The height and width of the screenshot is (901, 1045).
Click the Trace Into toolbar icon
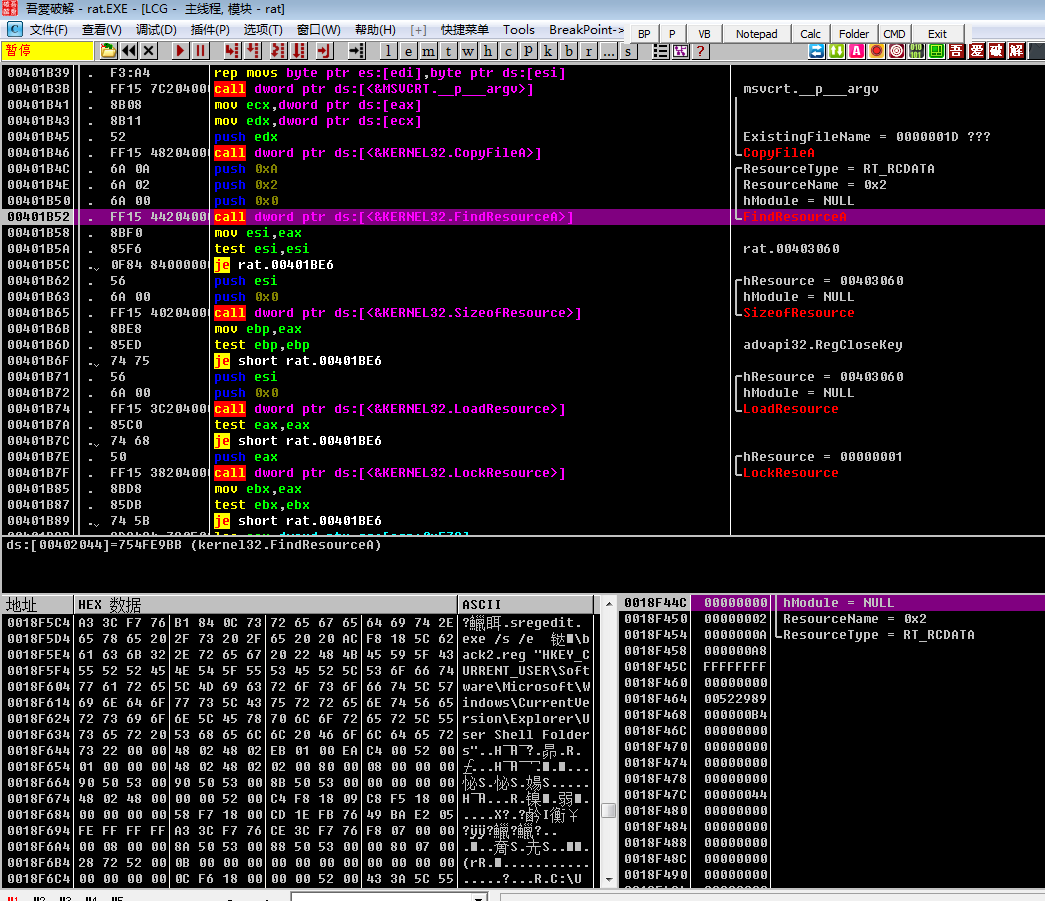(x=278, y=51)
